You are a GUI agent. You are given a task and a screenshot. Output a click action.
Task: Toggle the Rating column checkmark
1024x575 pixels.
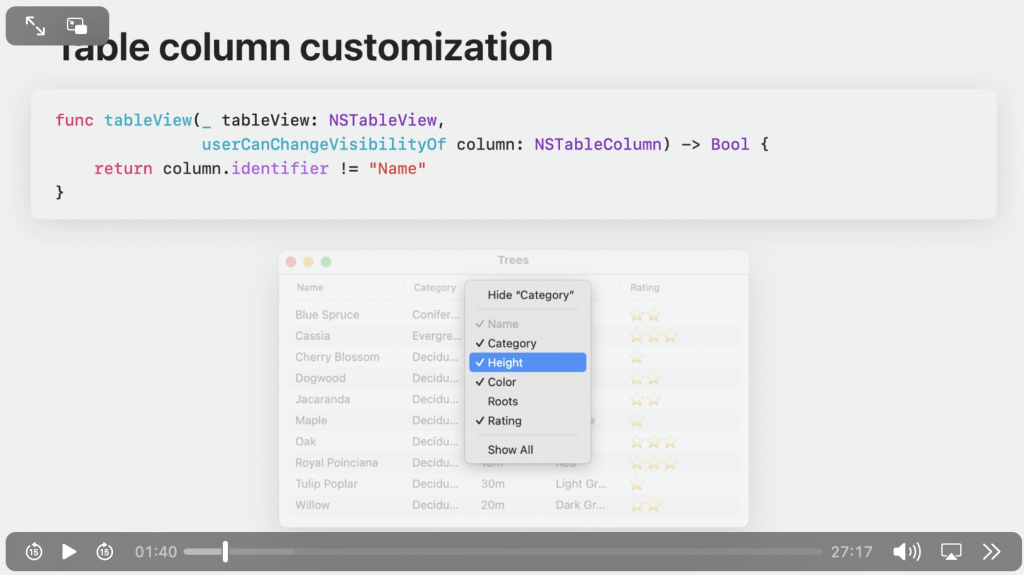505,421
